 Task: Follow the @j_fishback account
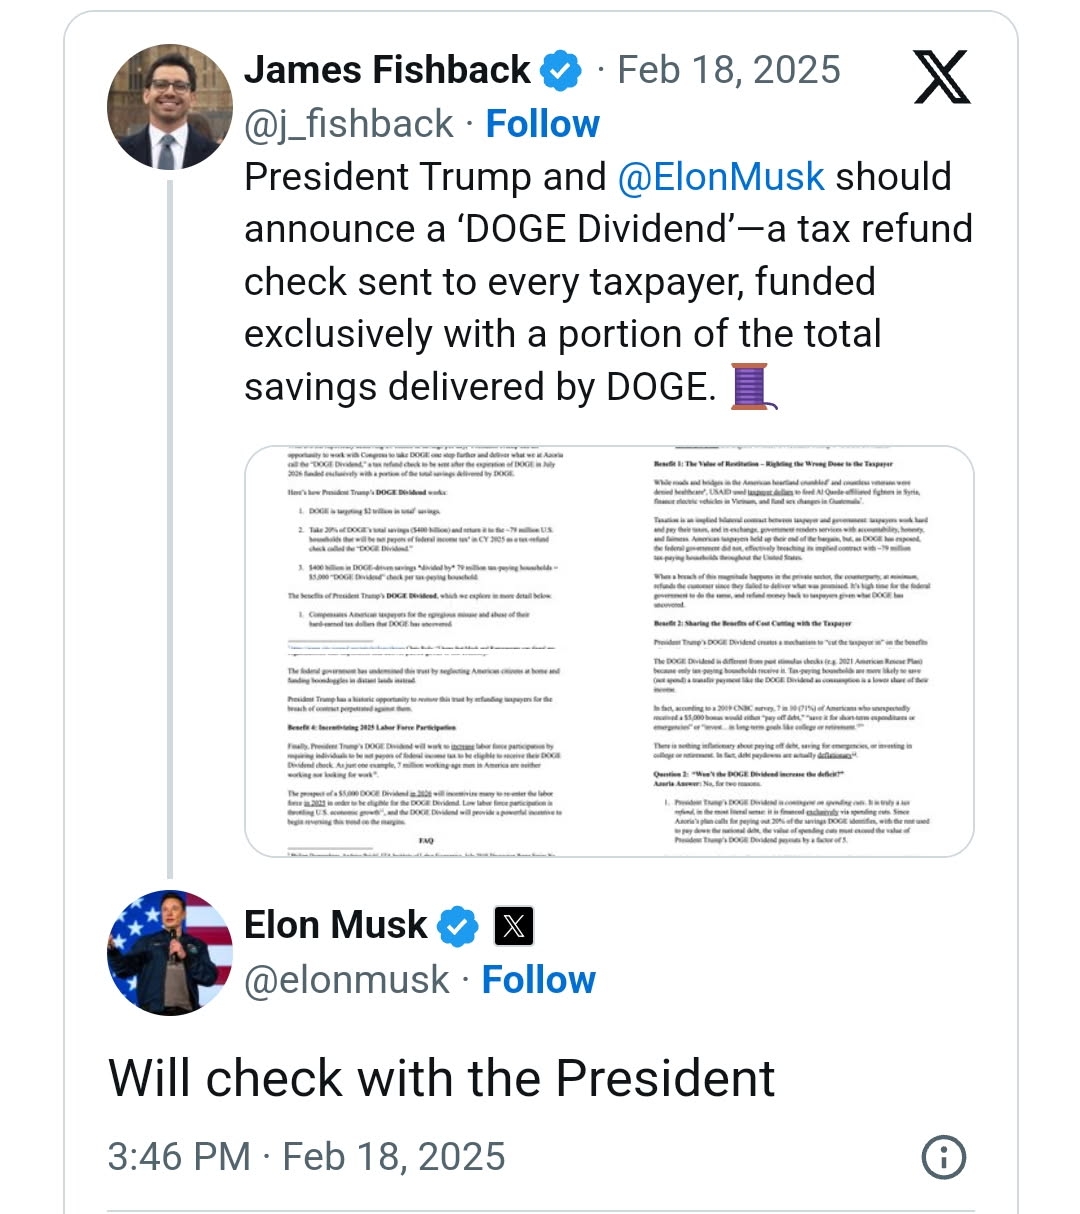click(x=542, y=124)
